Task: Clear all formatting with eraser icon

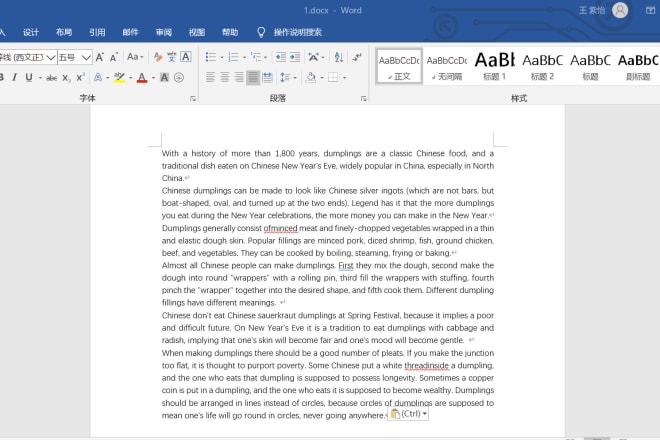Action: 158,57
